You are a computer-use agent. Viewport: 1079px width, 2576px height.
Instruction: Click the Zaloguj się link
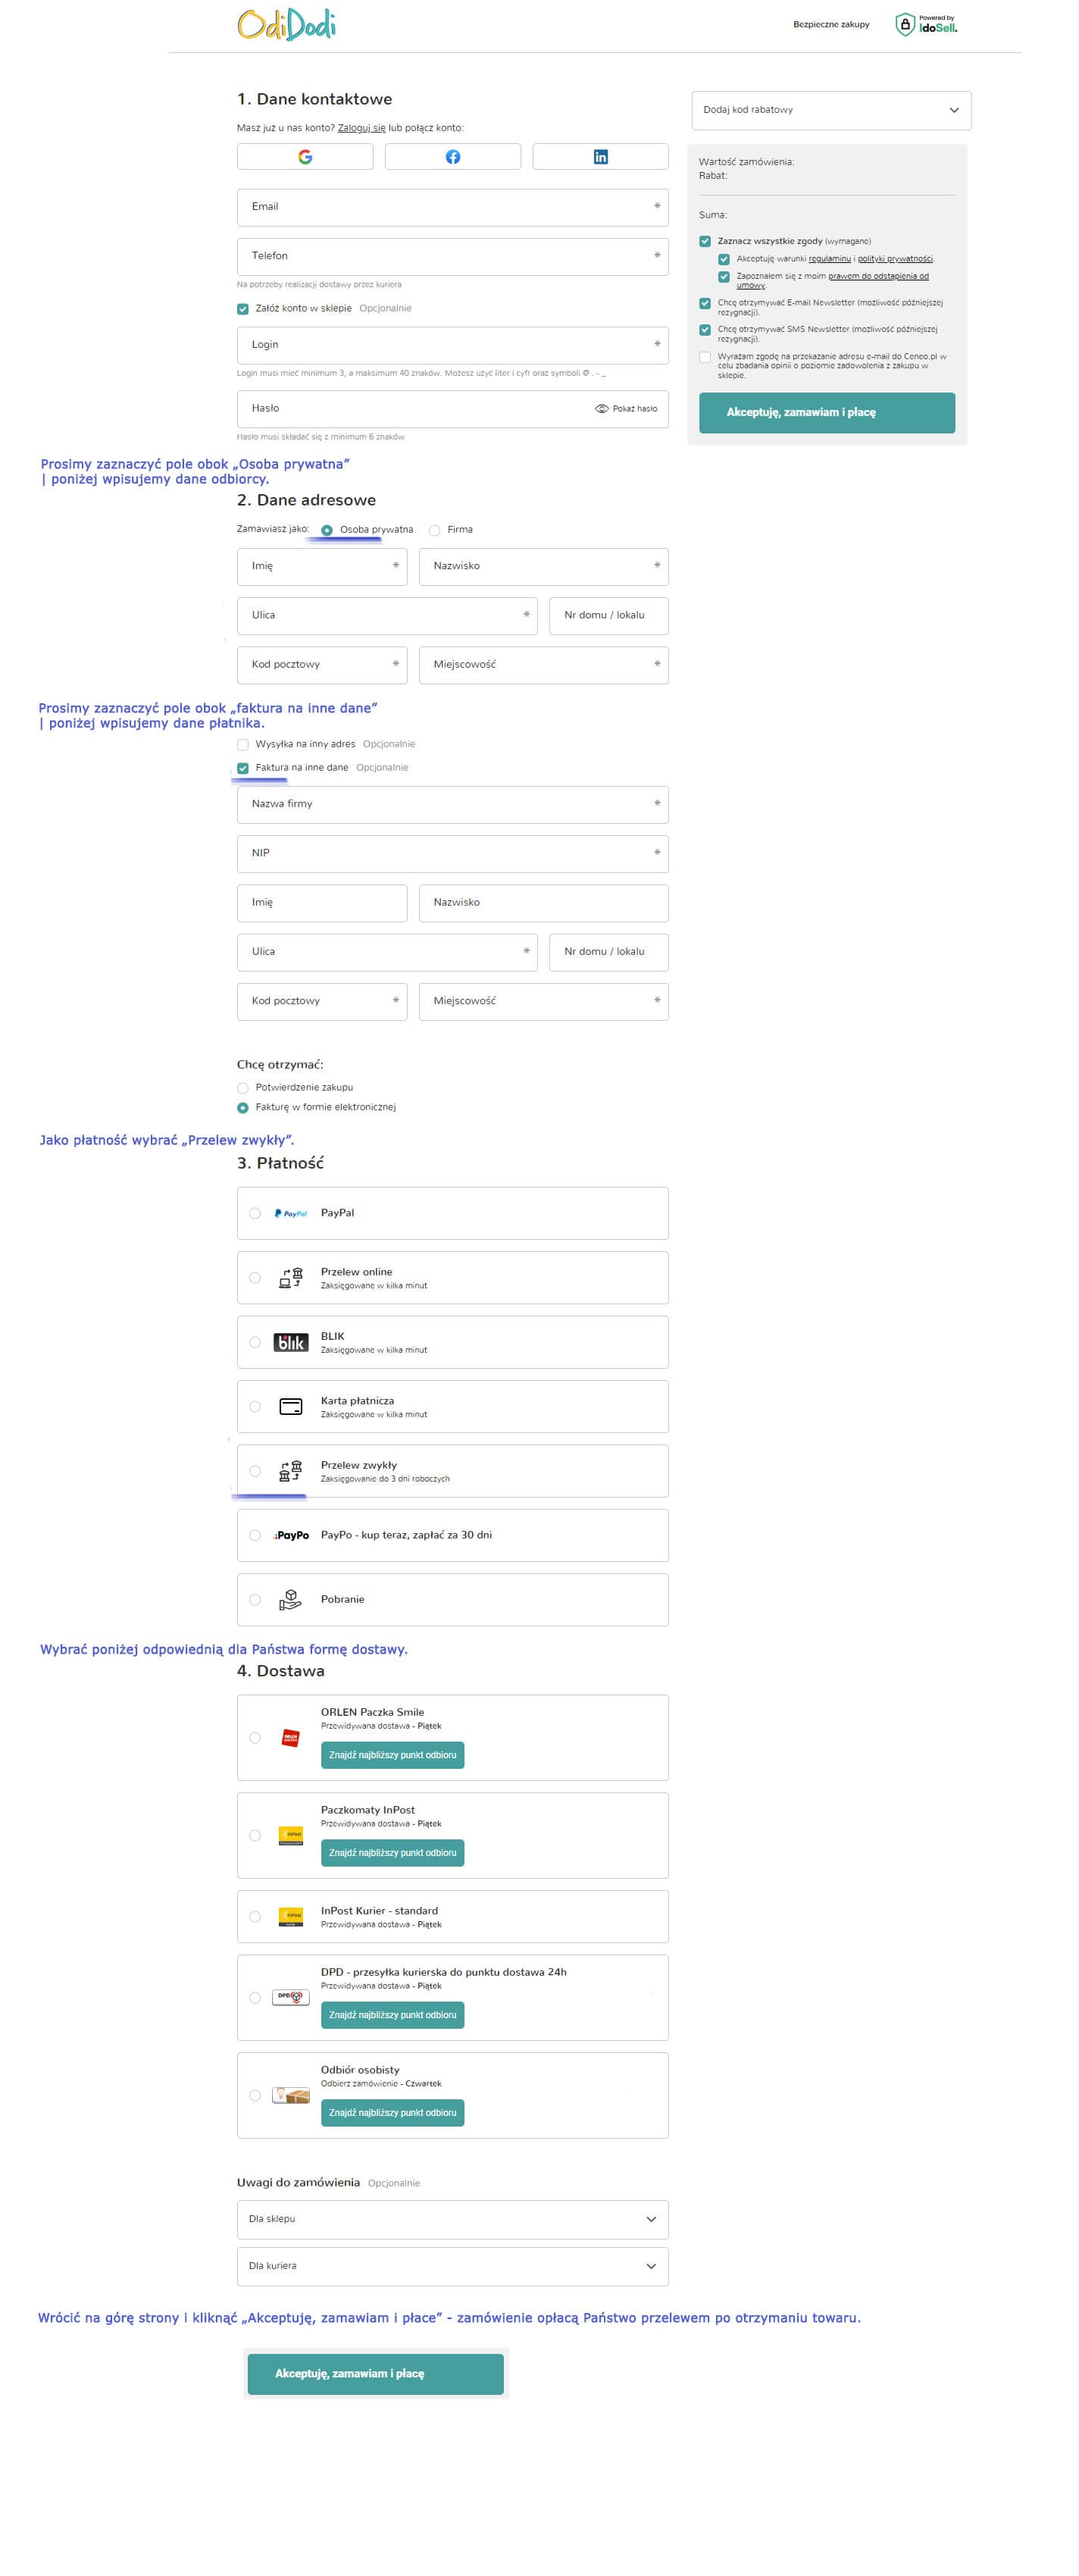coord(361,128)
